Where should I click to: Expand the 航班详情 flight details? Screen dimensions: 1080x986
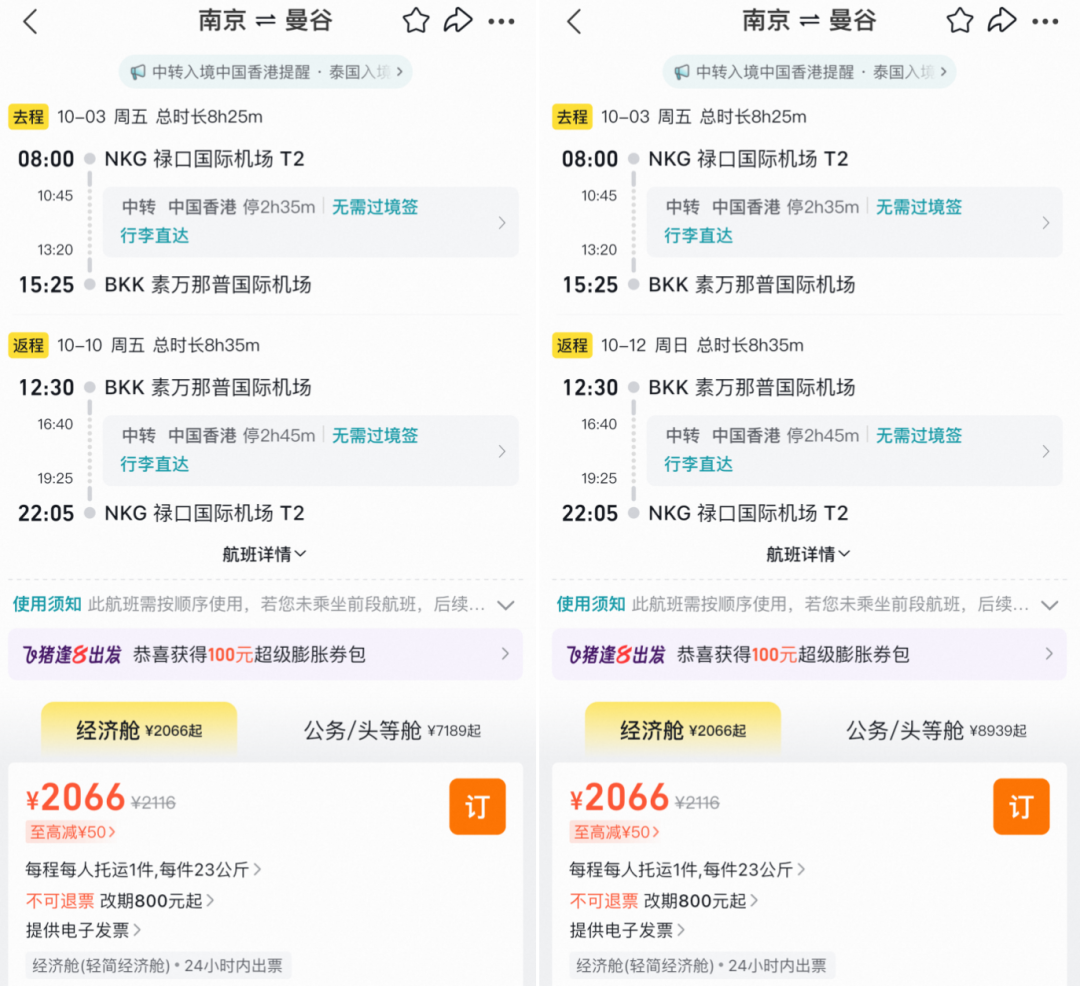pos(263,553)
